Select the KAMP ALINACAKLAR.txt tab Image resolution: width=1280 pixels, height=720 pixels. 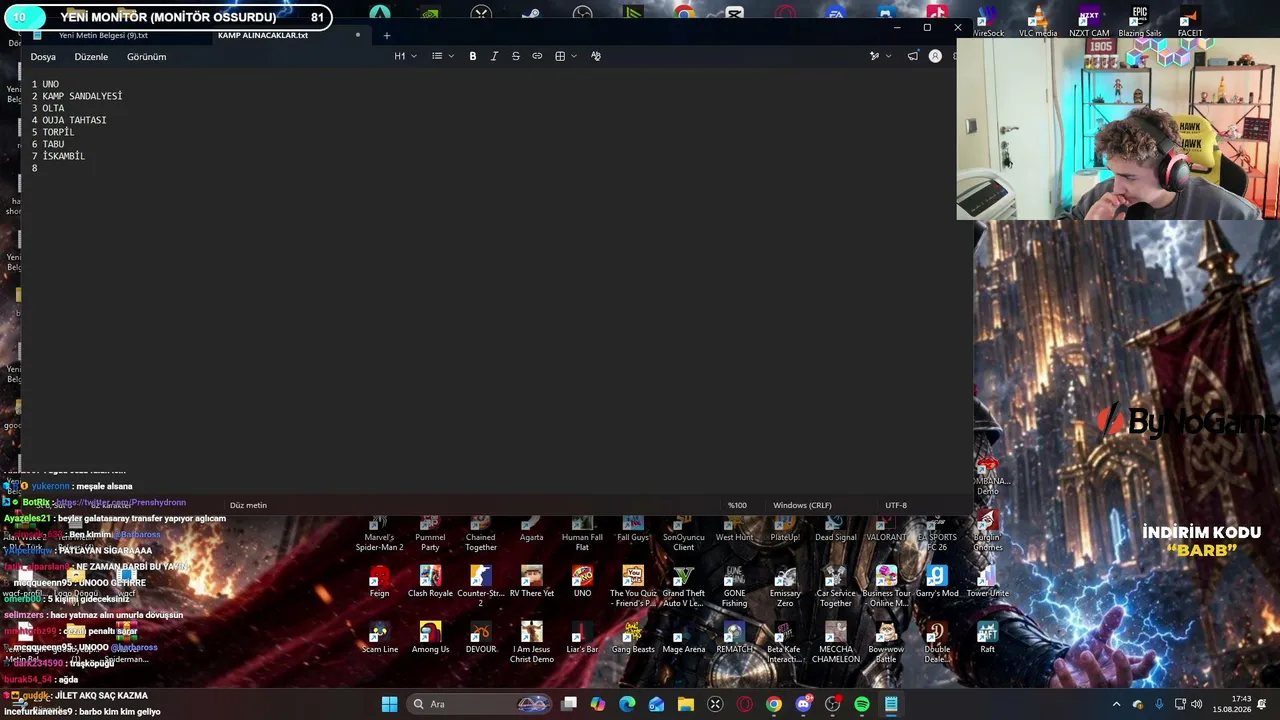[x=263, y=35]
